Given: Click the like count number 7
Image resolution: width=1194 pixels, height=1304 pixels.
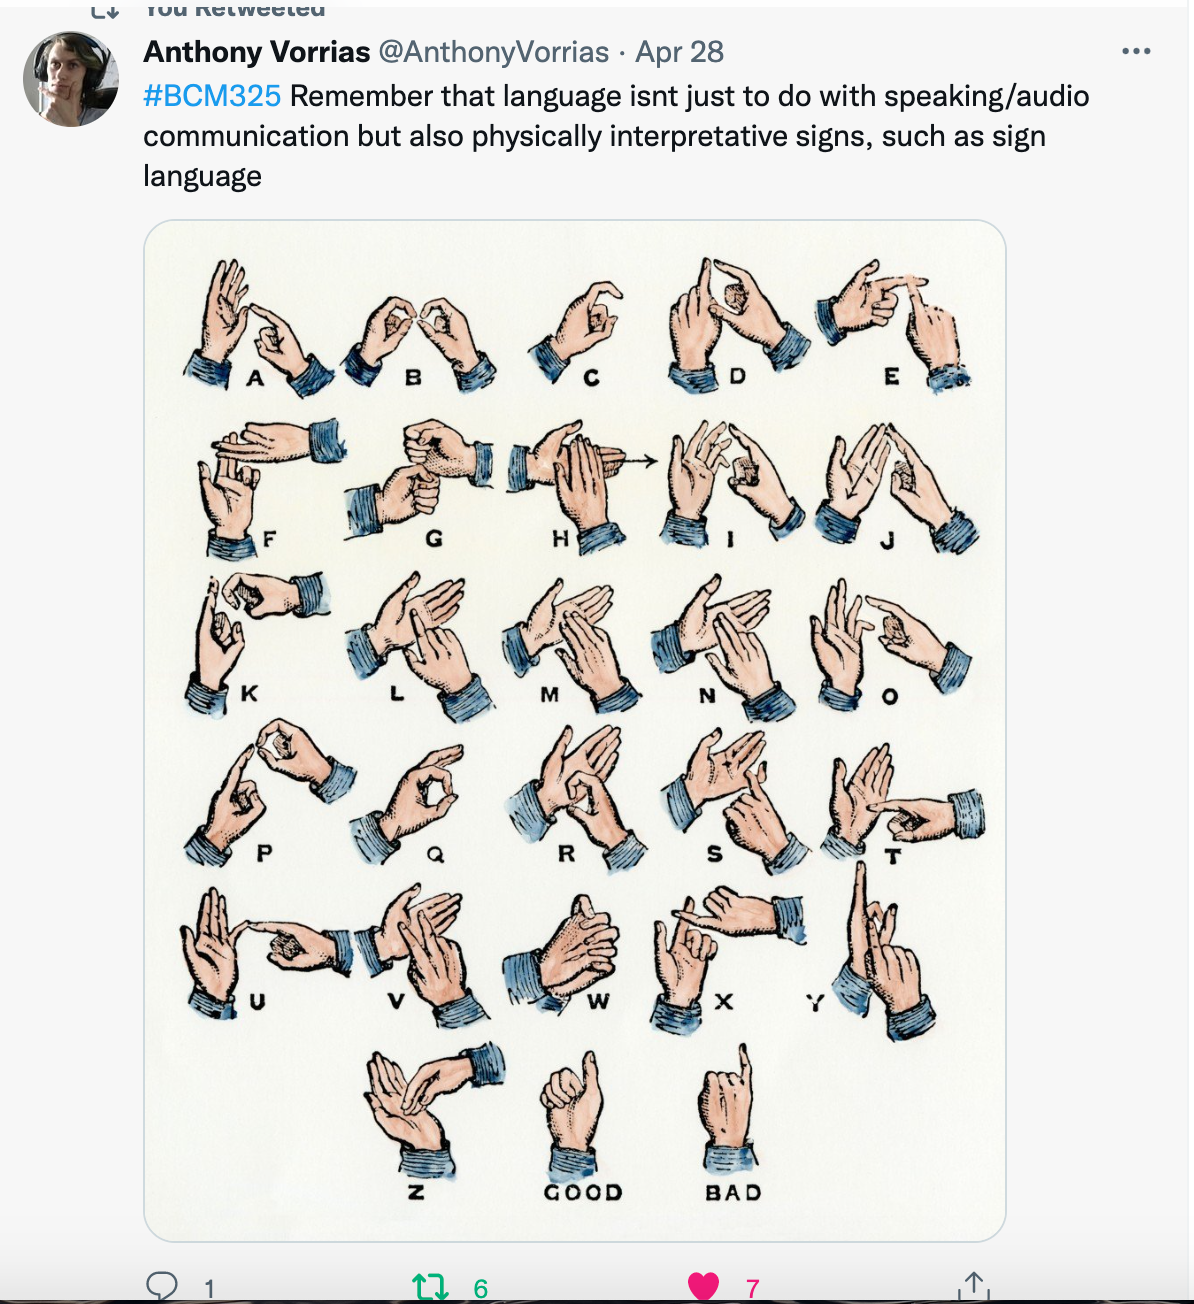Looking at the screenshot, I should pyautogui.click(x=753, y=1289).
